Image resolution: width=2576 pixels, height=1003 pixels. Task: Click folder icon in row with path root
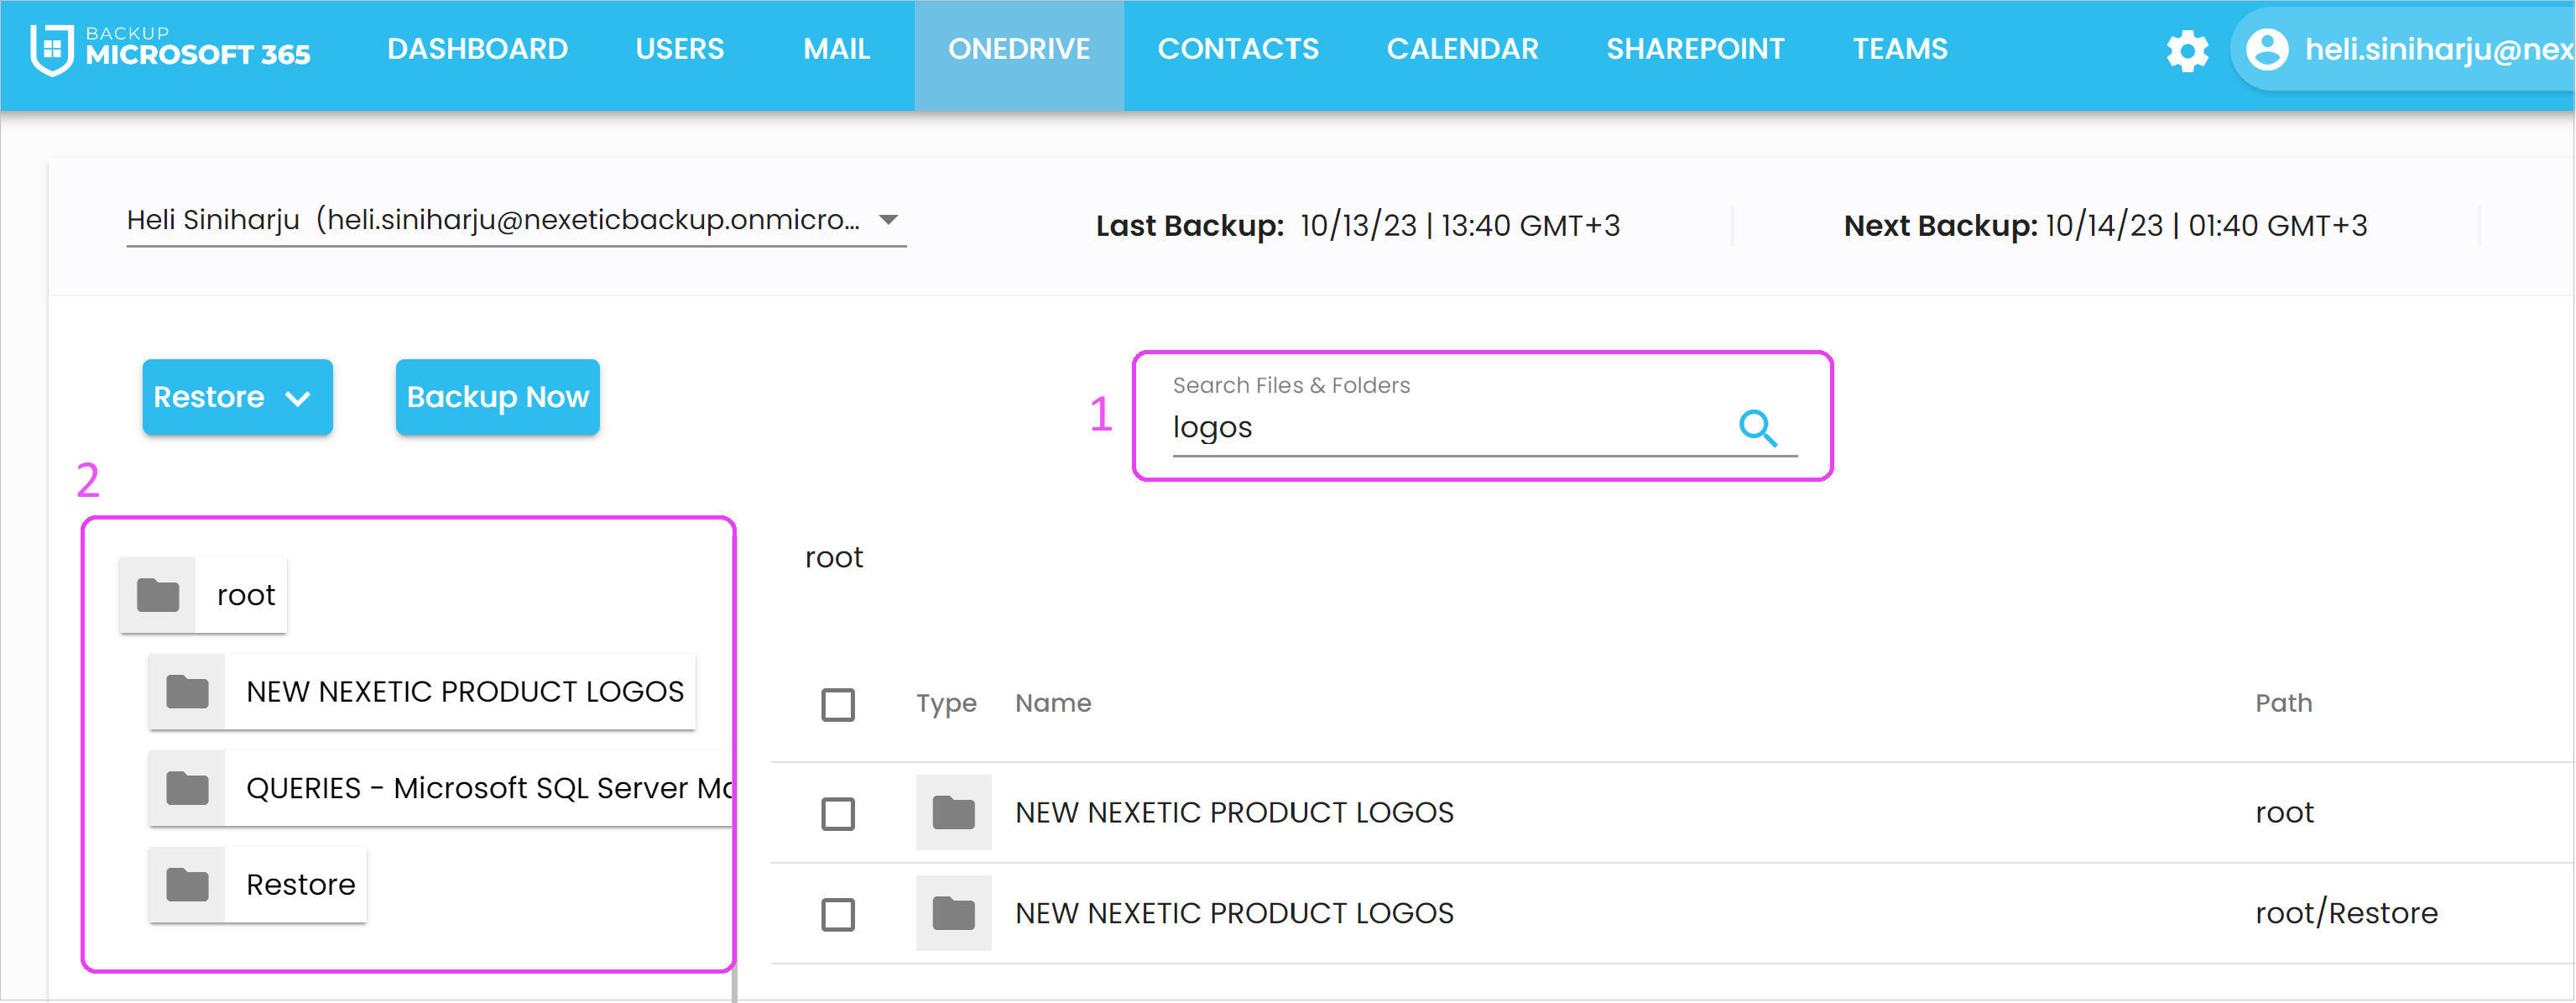[x=953, y=812]
